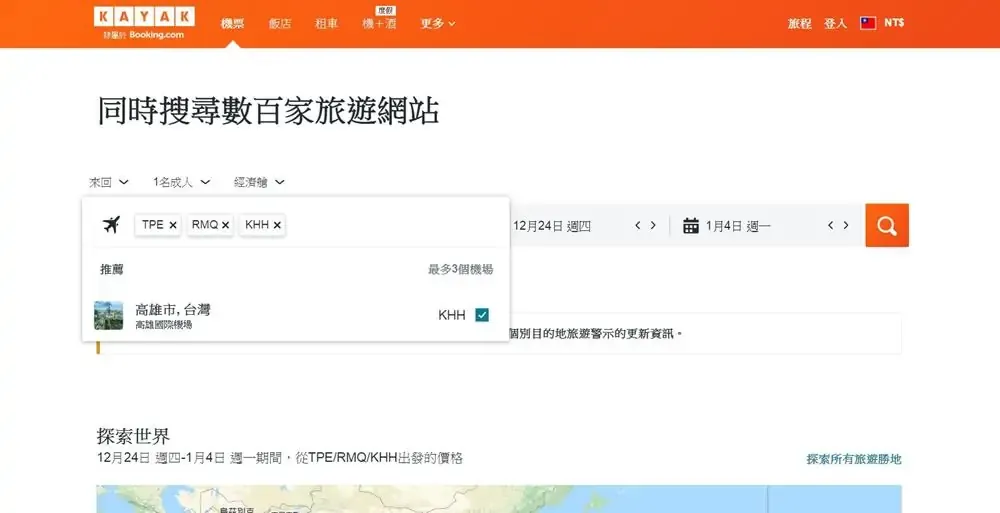Viewport: 1000px width, 513px height.
Task: Remove the TPE airport chip
Action: tap(173, 226)
